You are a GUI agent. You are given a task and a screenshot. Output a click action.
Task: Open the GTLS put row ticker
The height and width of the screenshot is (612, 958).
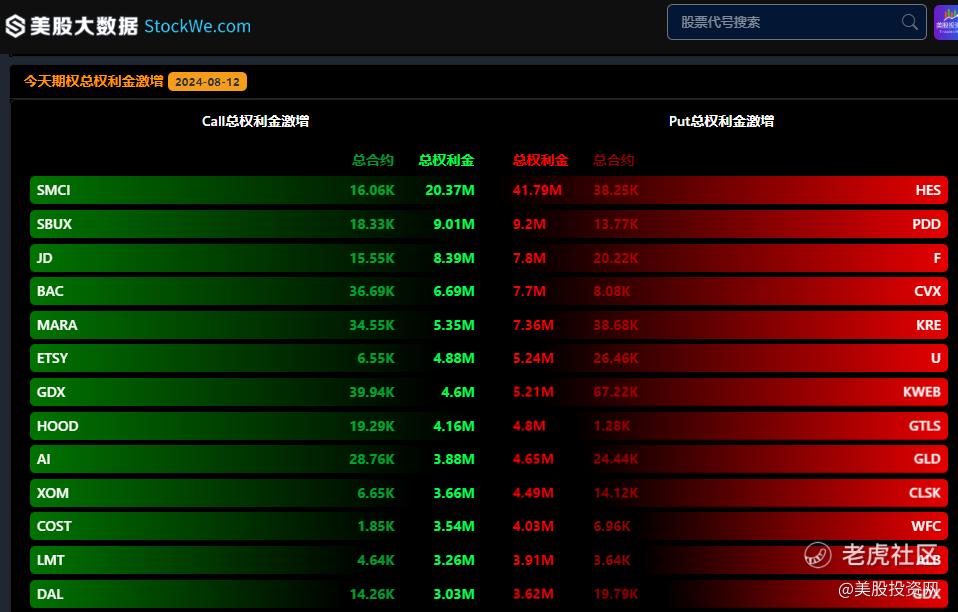[x=924, y=426]
